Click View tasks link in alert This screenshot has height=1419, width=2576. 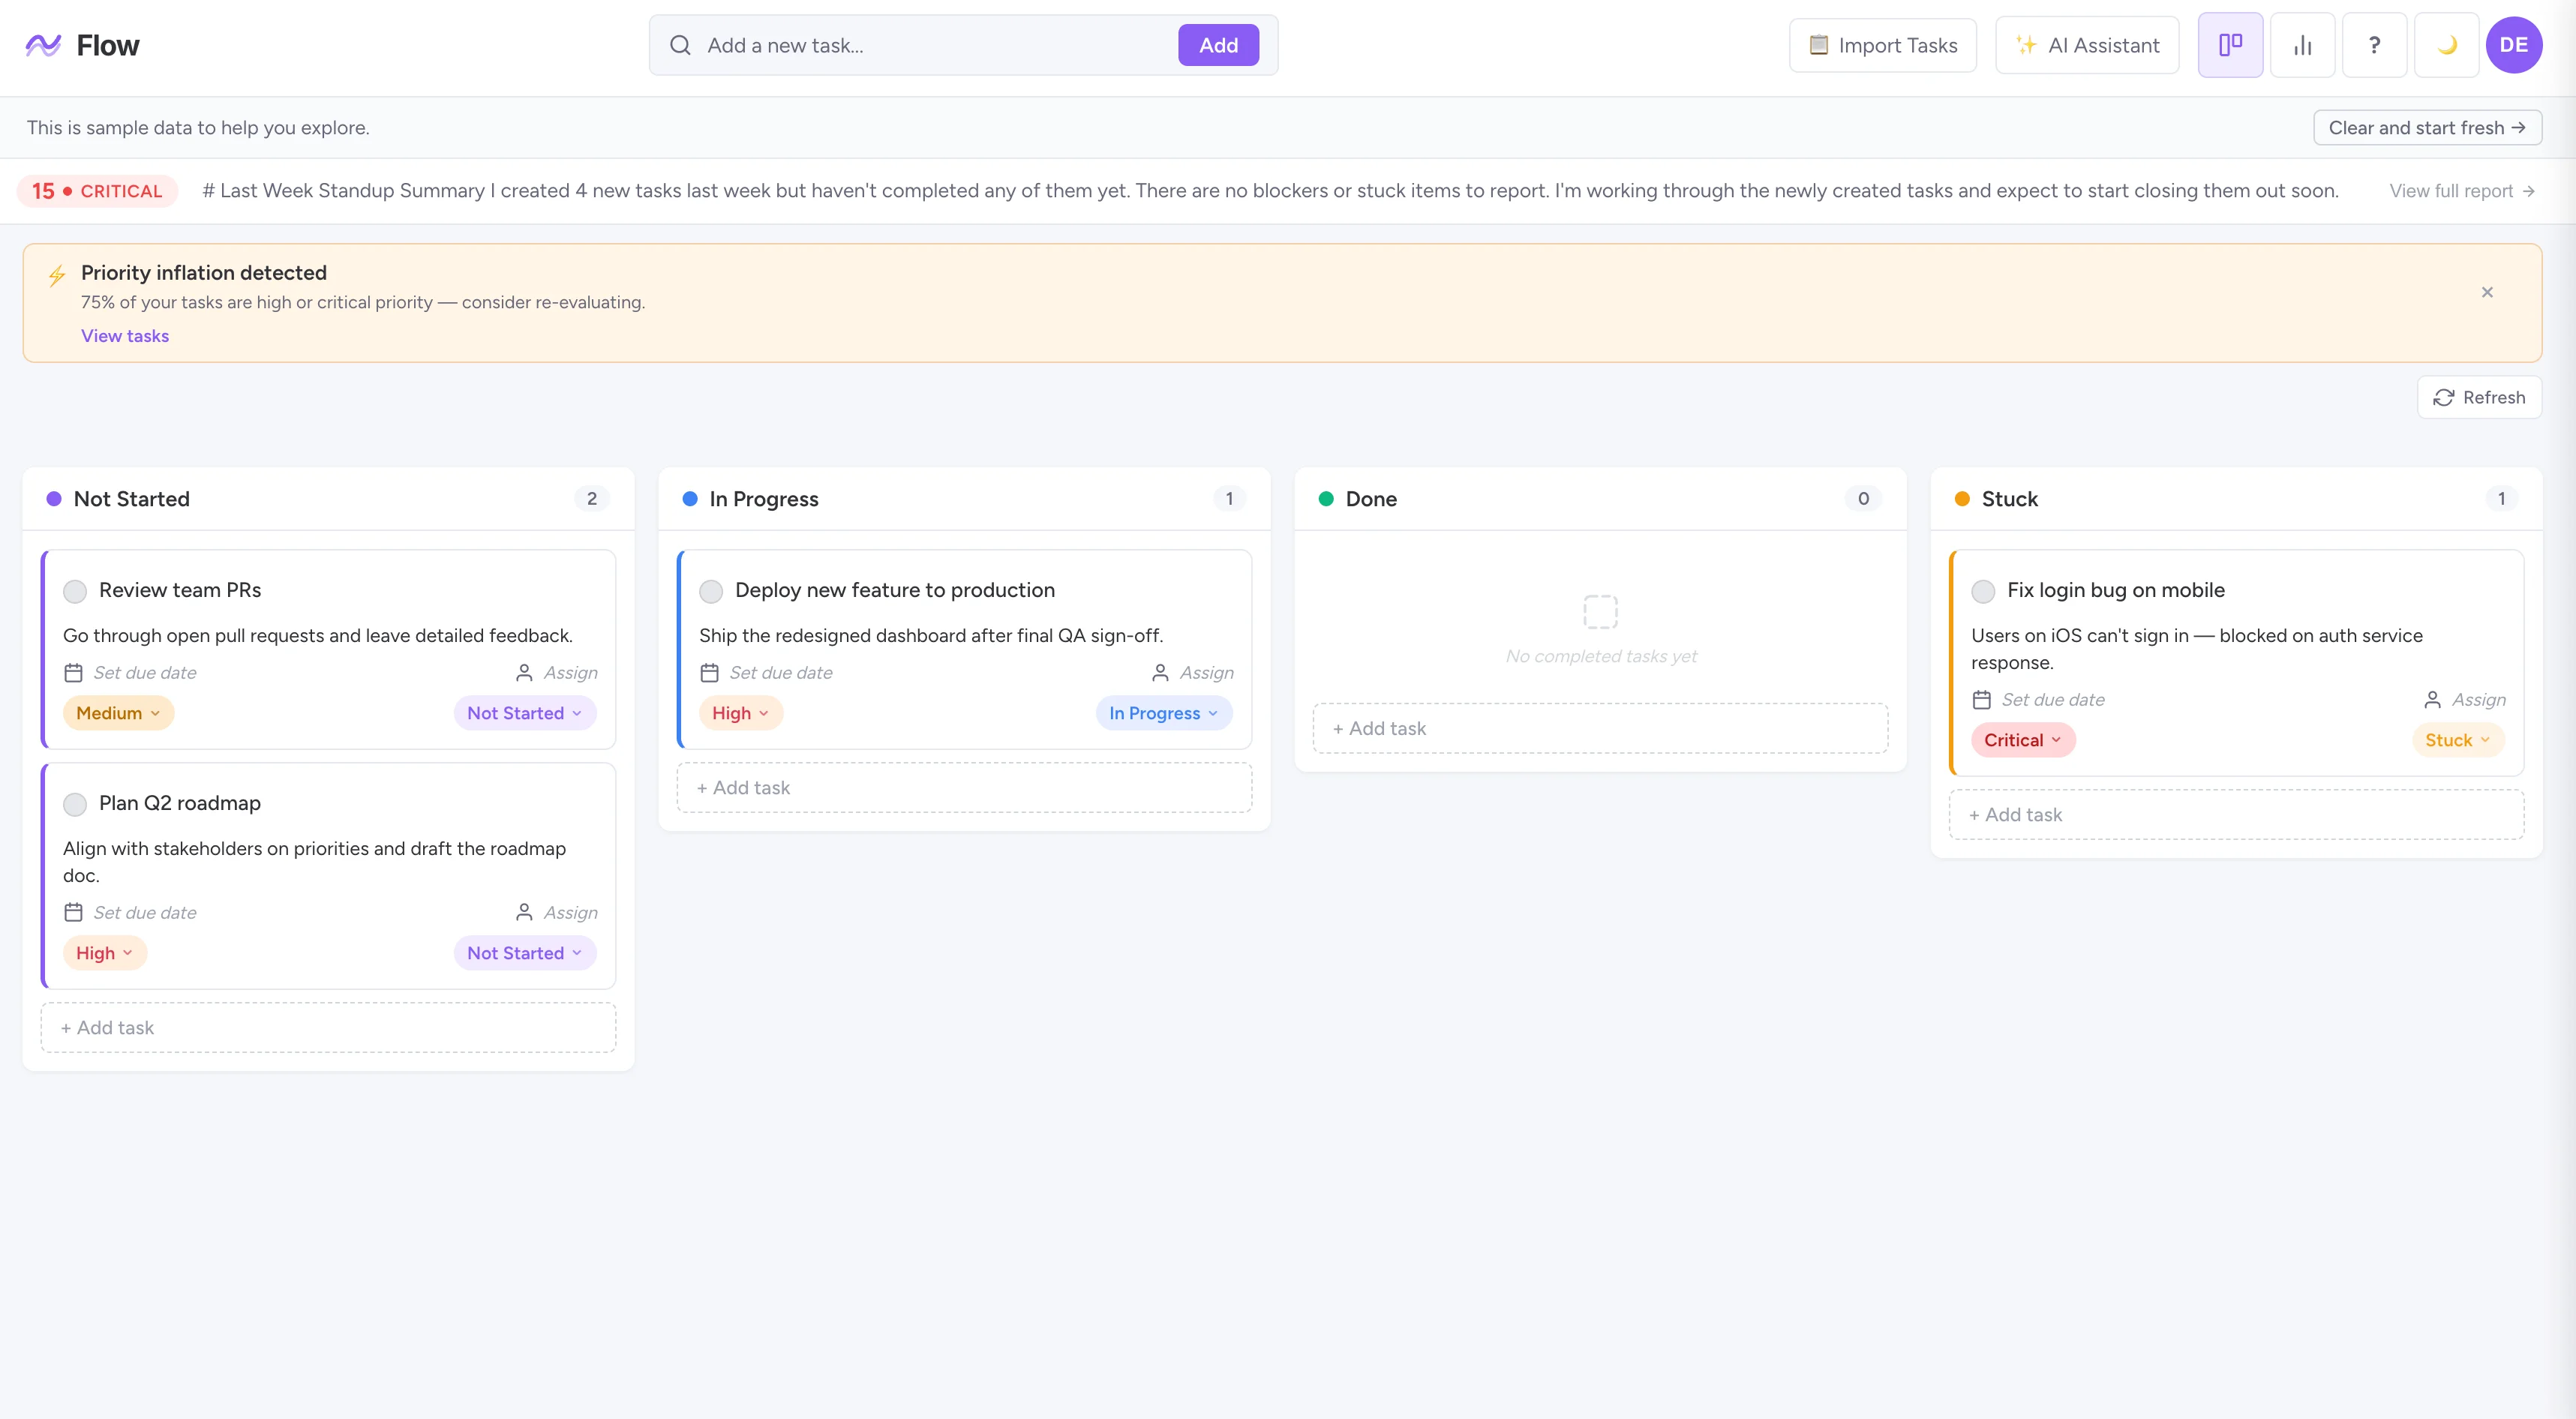(x=125, y=336)
